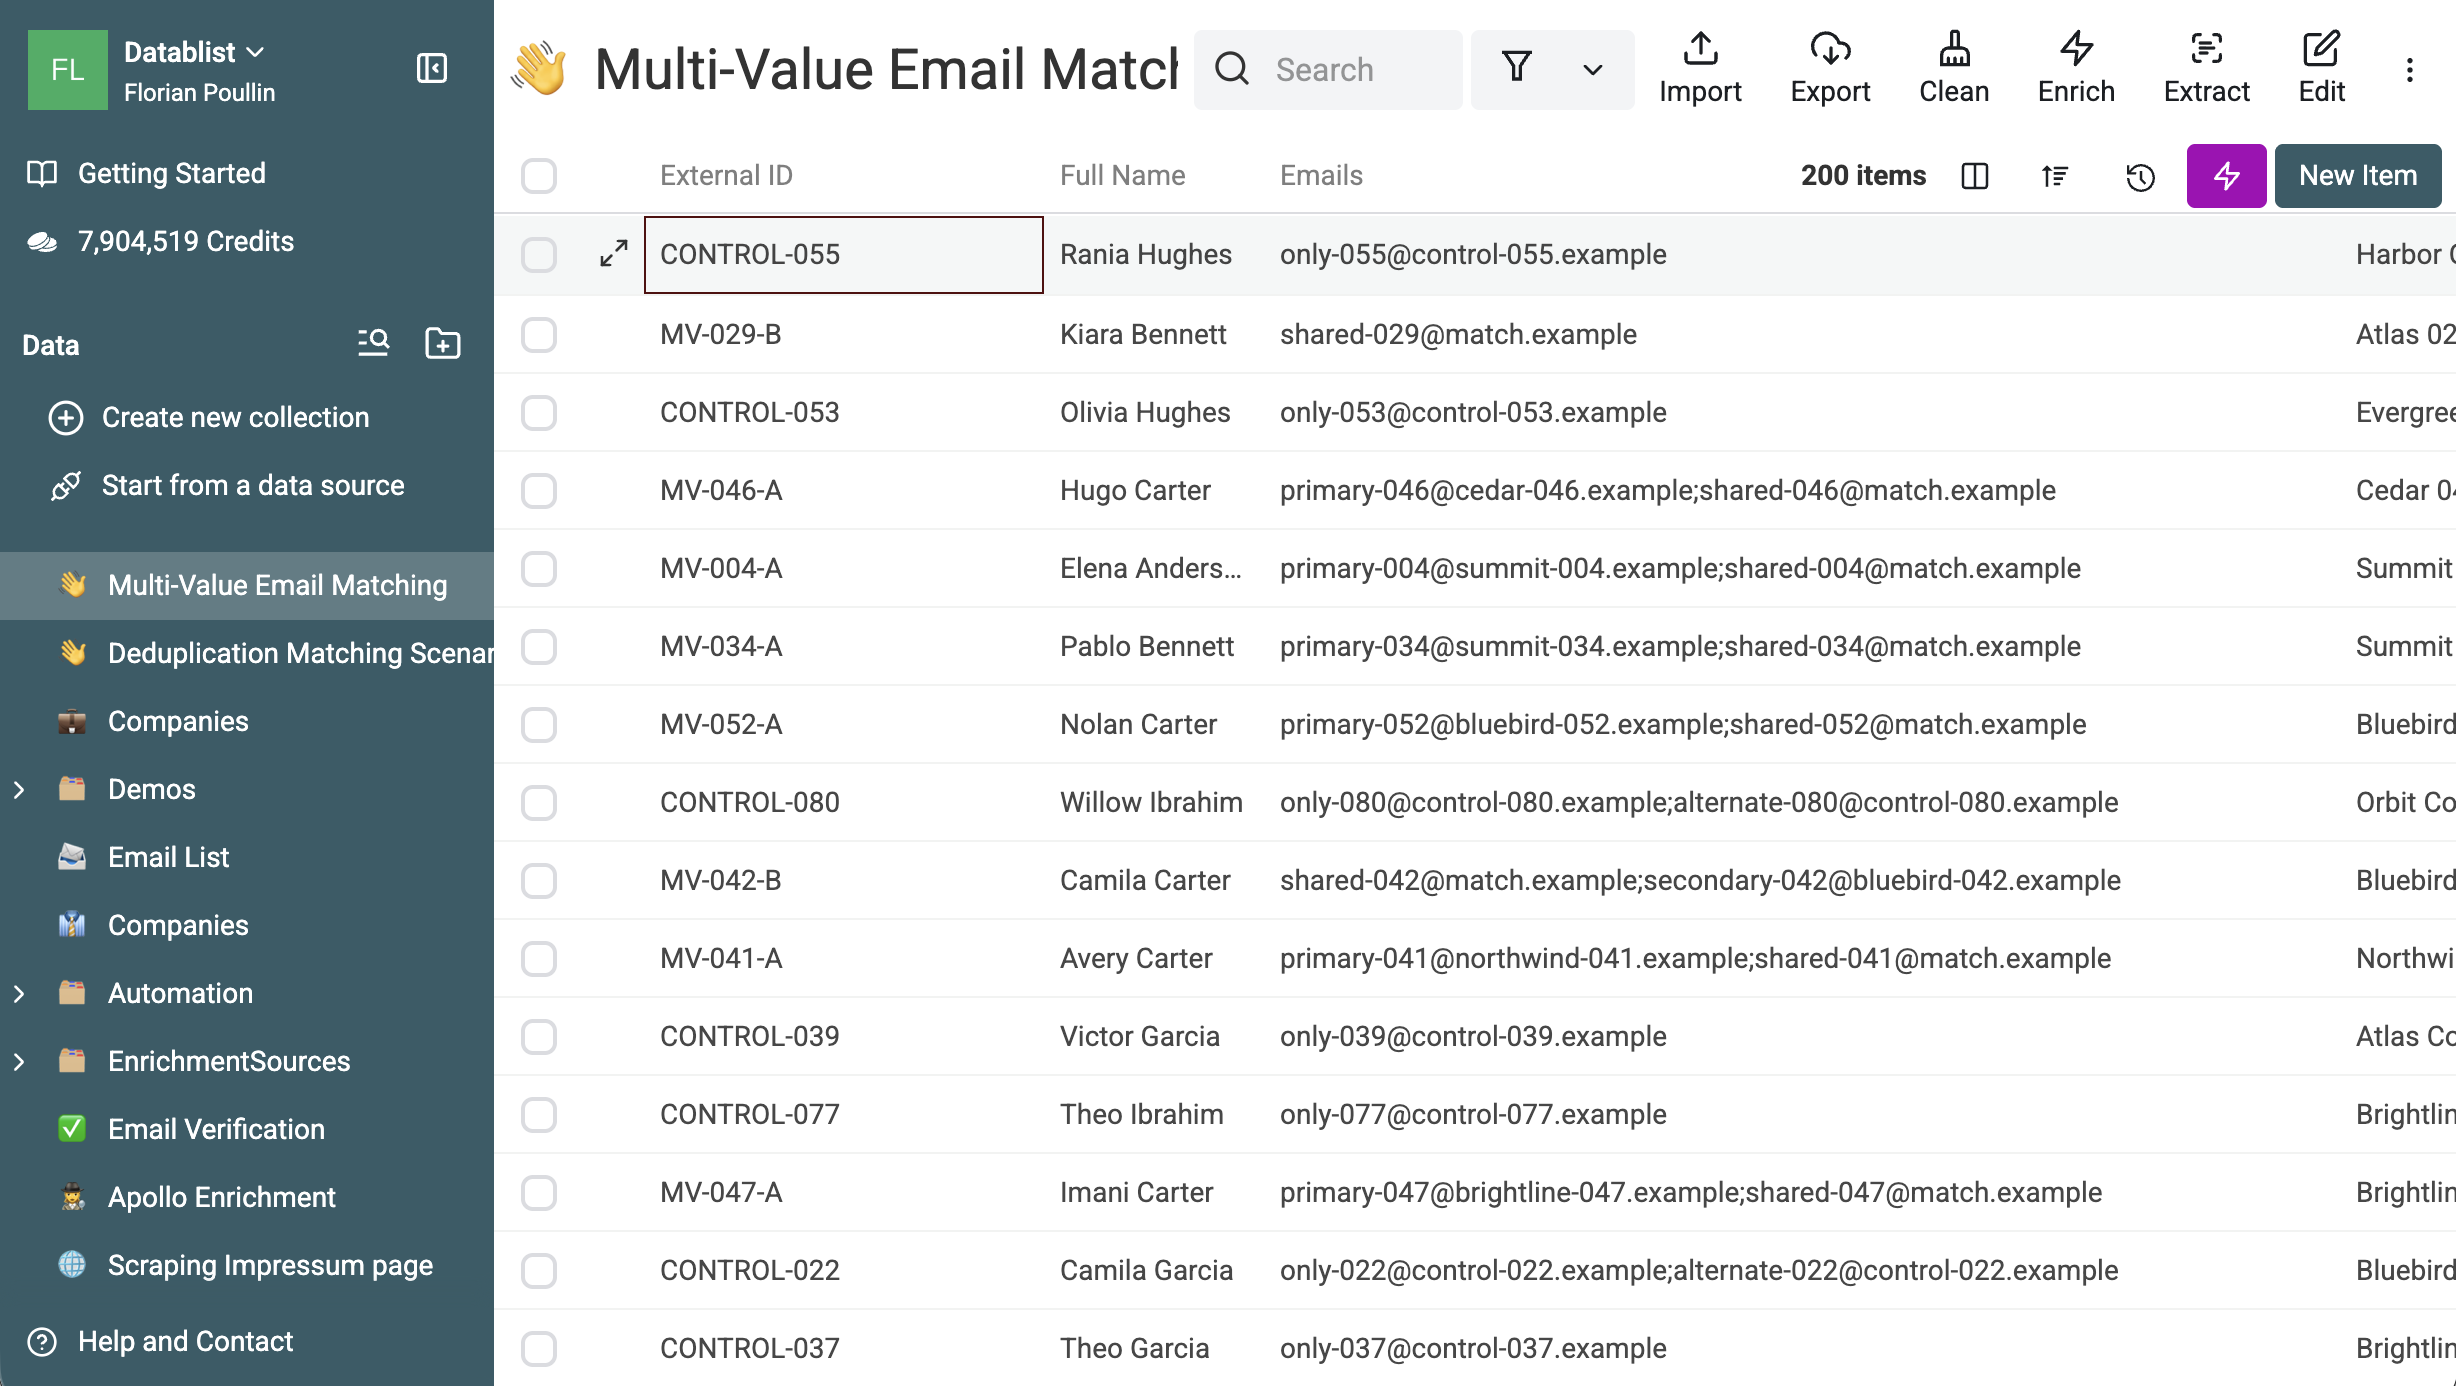
Task: Open the Email List collection
Action: (x=247, y=857)
